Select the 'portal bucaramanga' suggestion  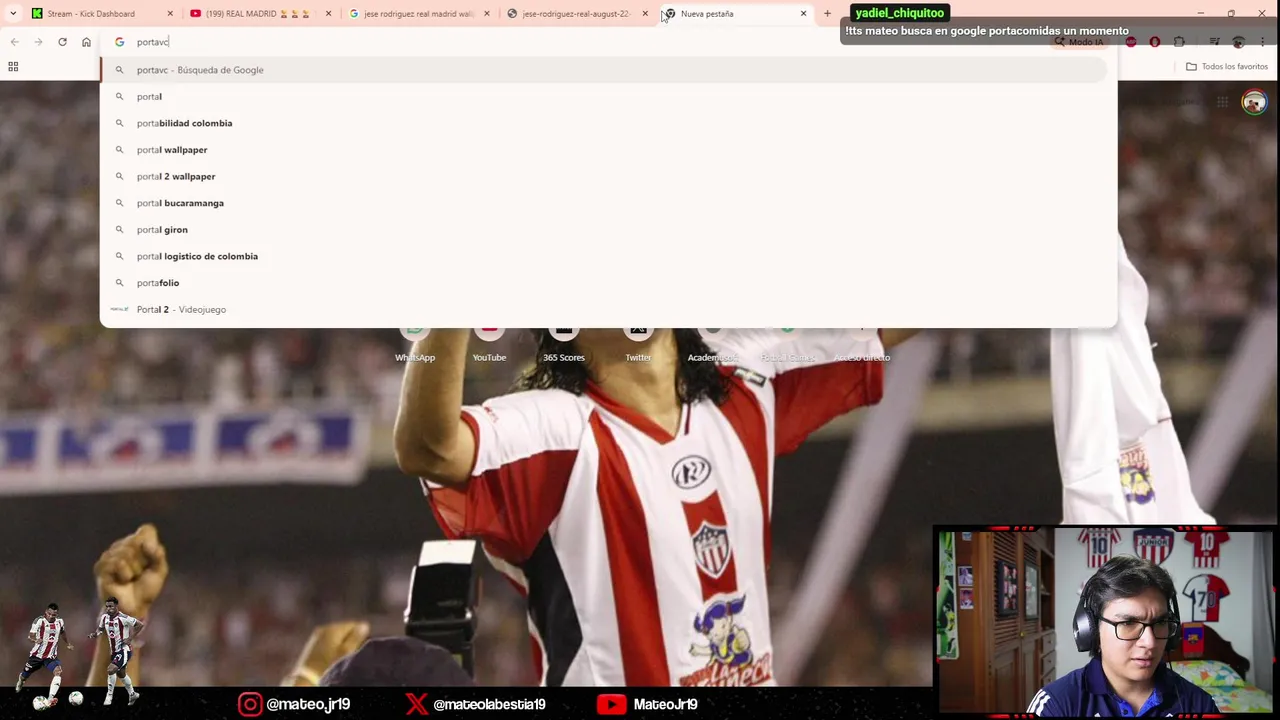(x=608, y=203)
